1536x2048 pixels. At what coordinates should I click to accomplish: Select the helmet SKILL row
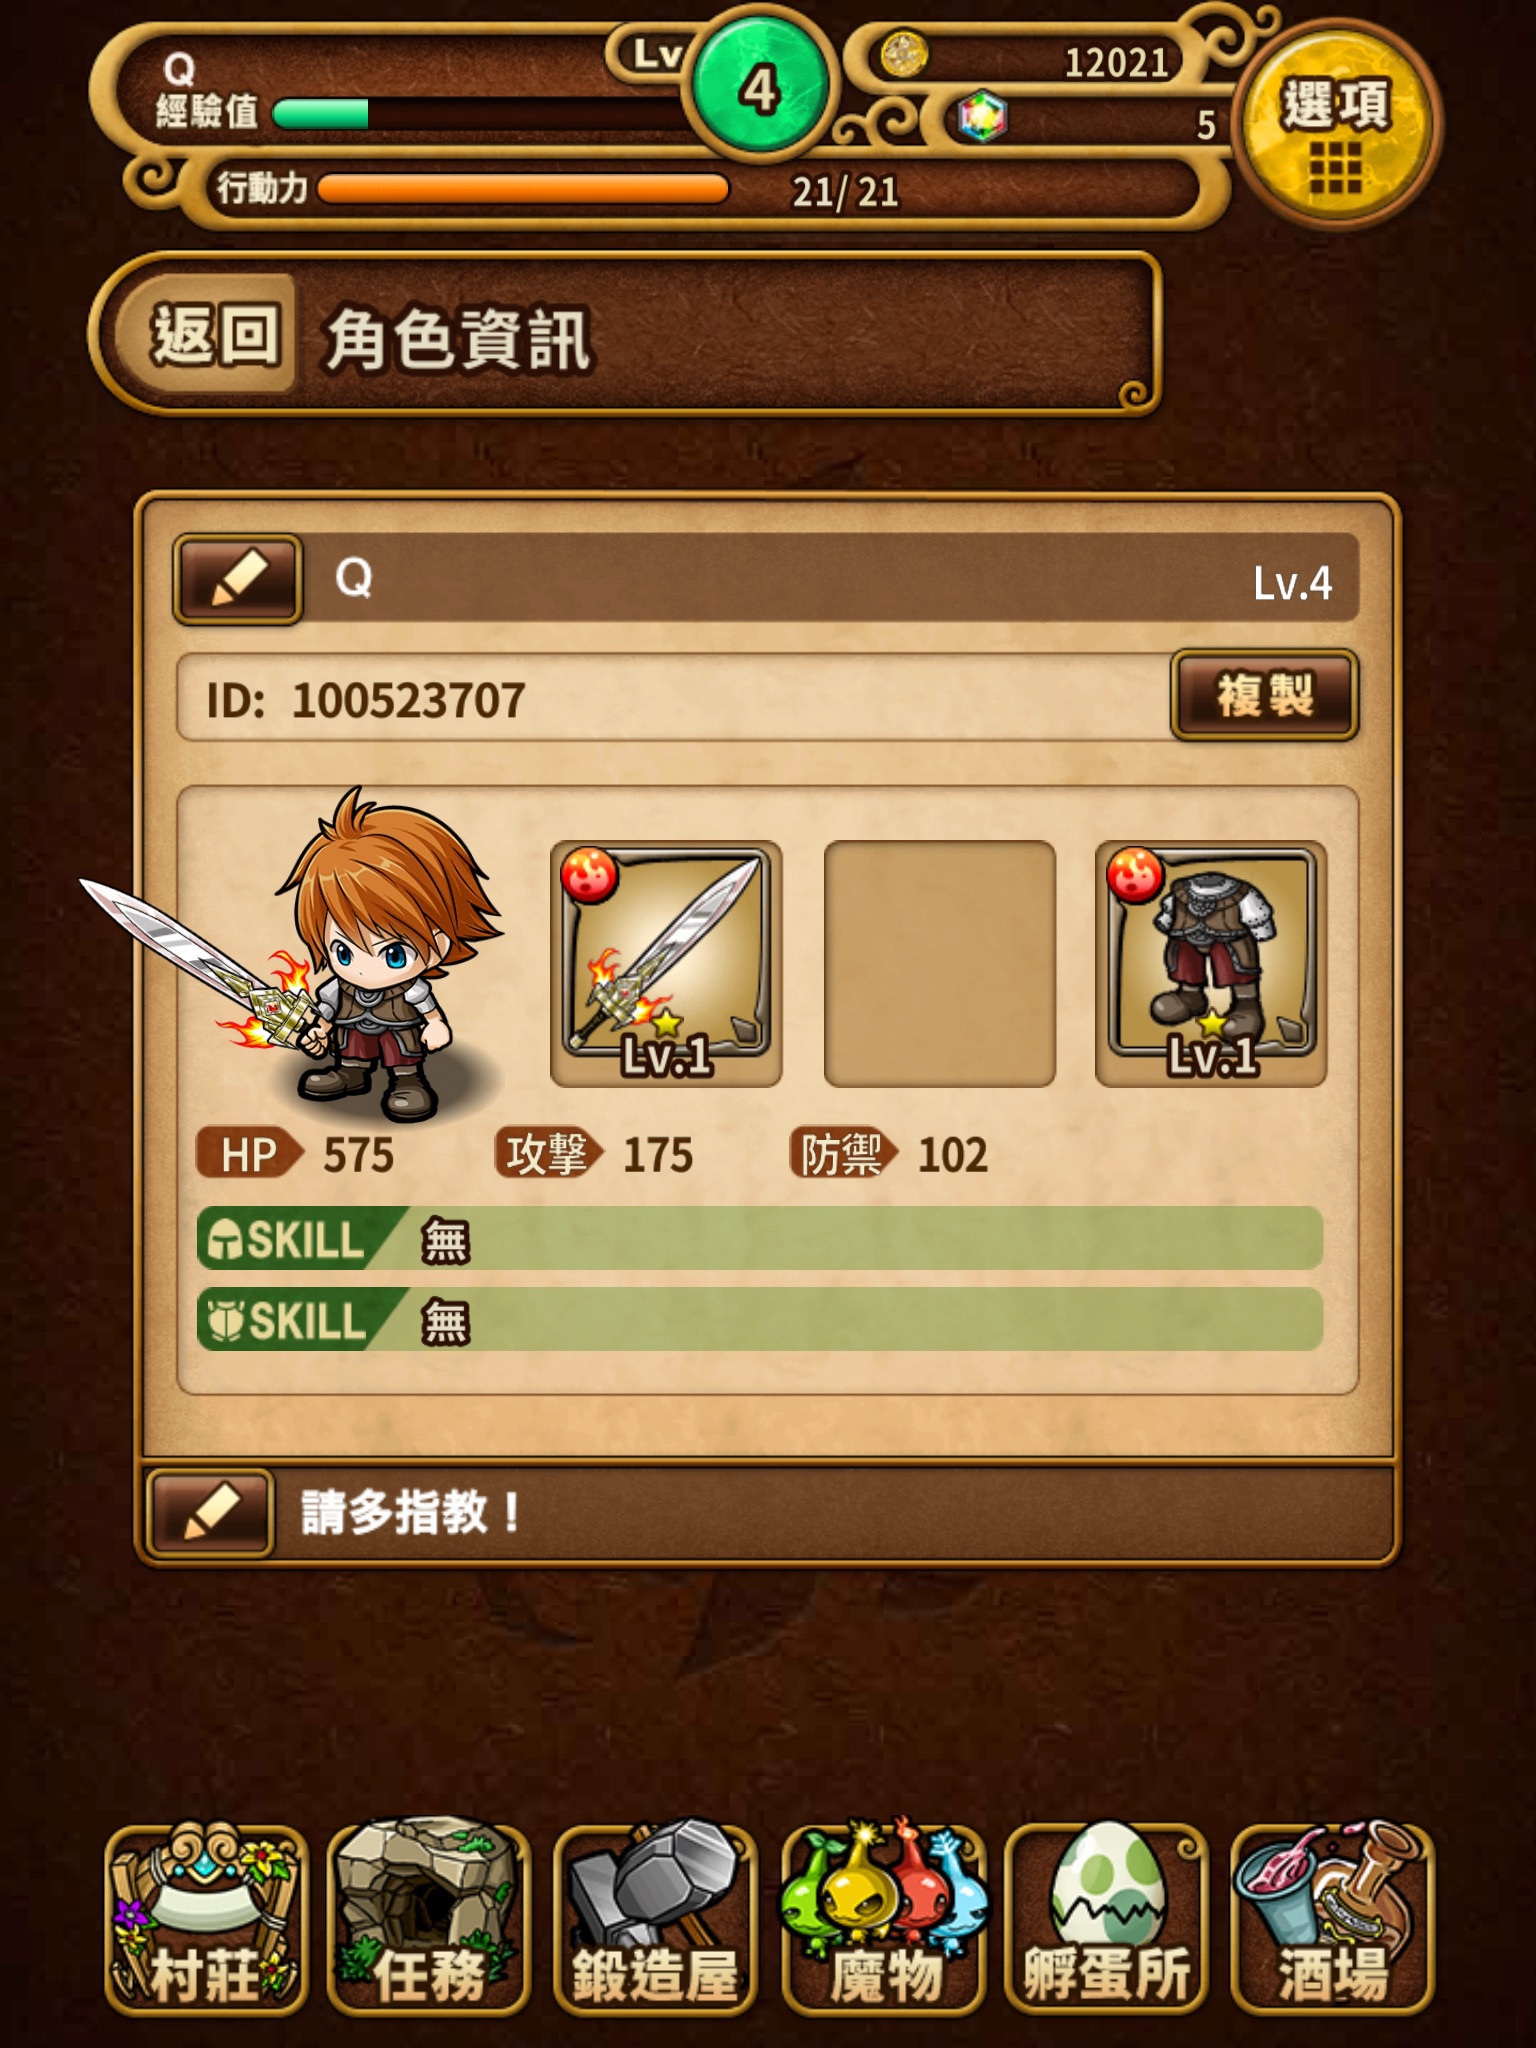pos(760,1238)
